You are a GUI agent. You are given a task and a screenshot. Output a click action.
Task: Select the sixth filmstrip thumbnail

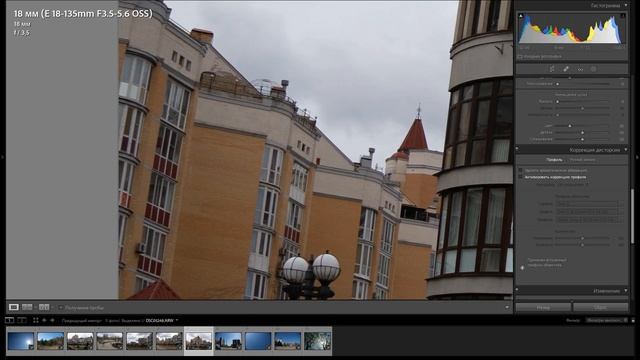pyautogui.click(x=169, y=341)
